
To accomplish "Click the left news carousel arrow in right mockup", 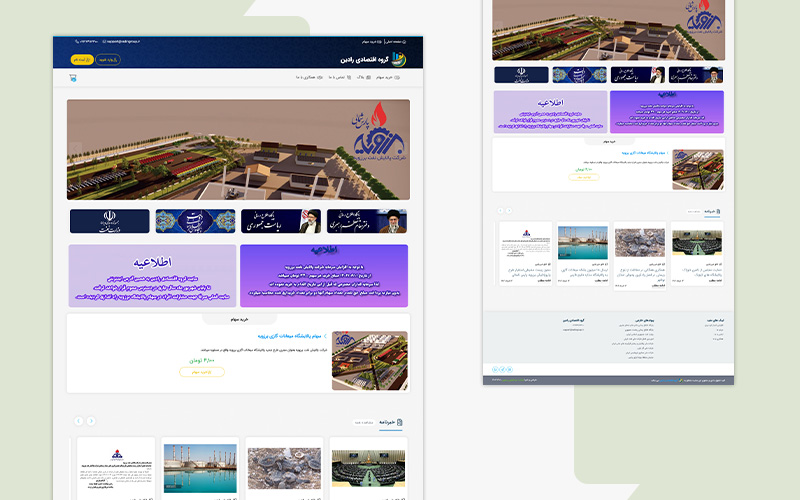I will click(x=501, y=210).
